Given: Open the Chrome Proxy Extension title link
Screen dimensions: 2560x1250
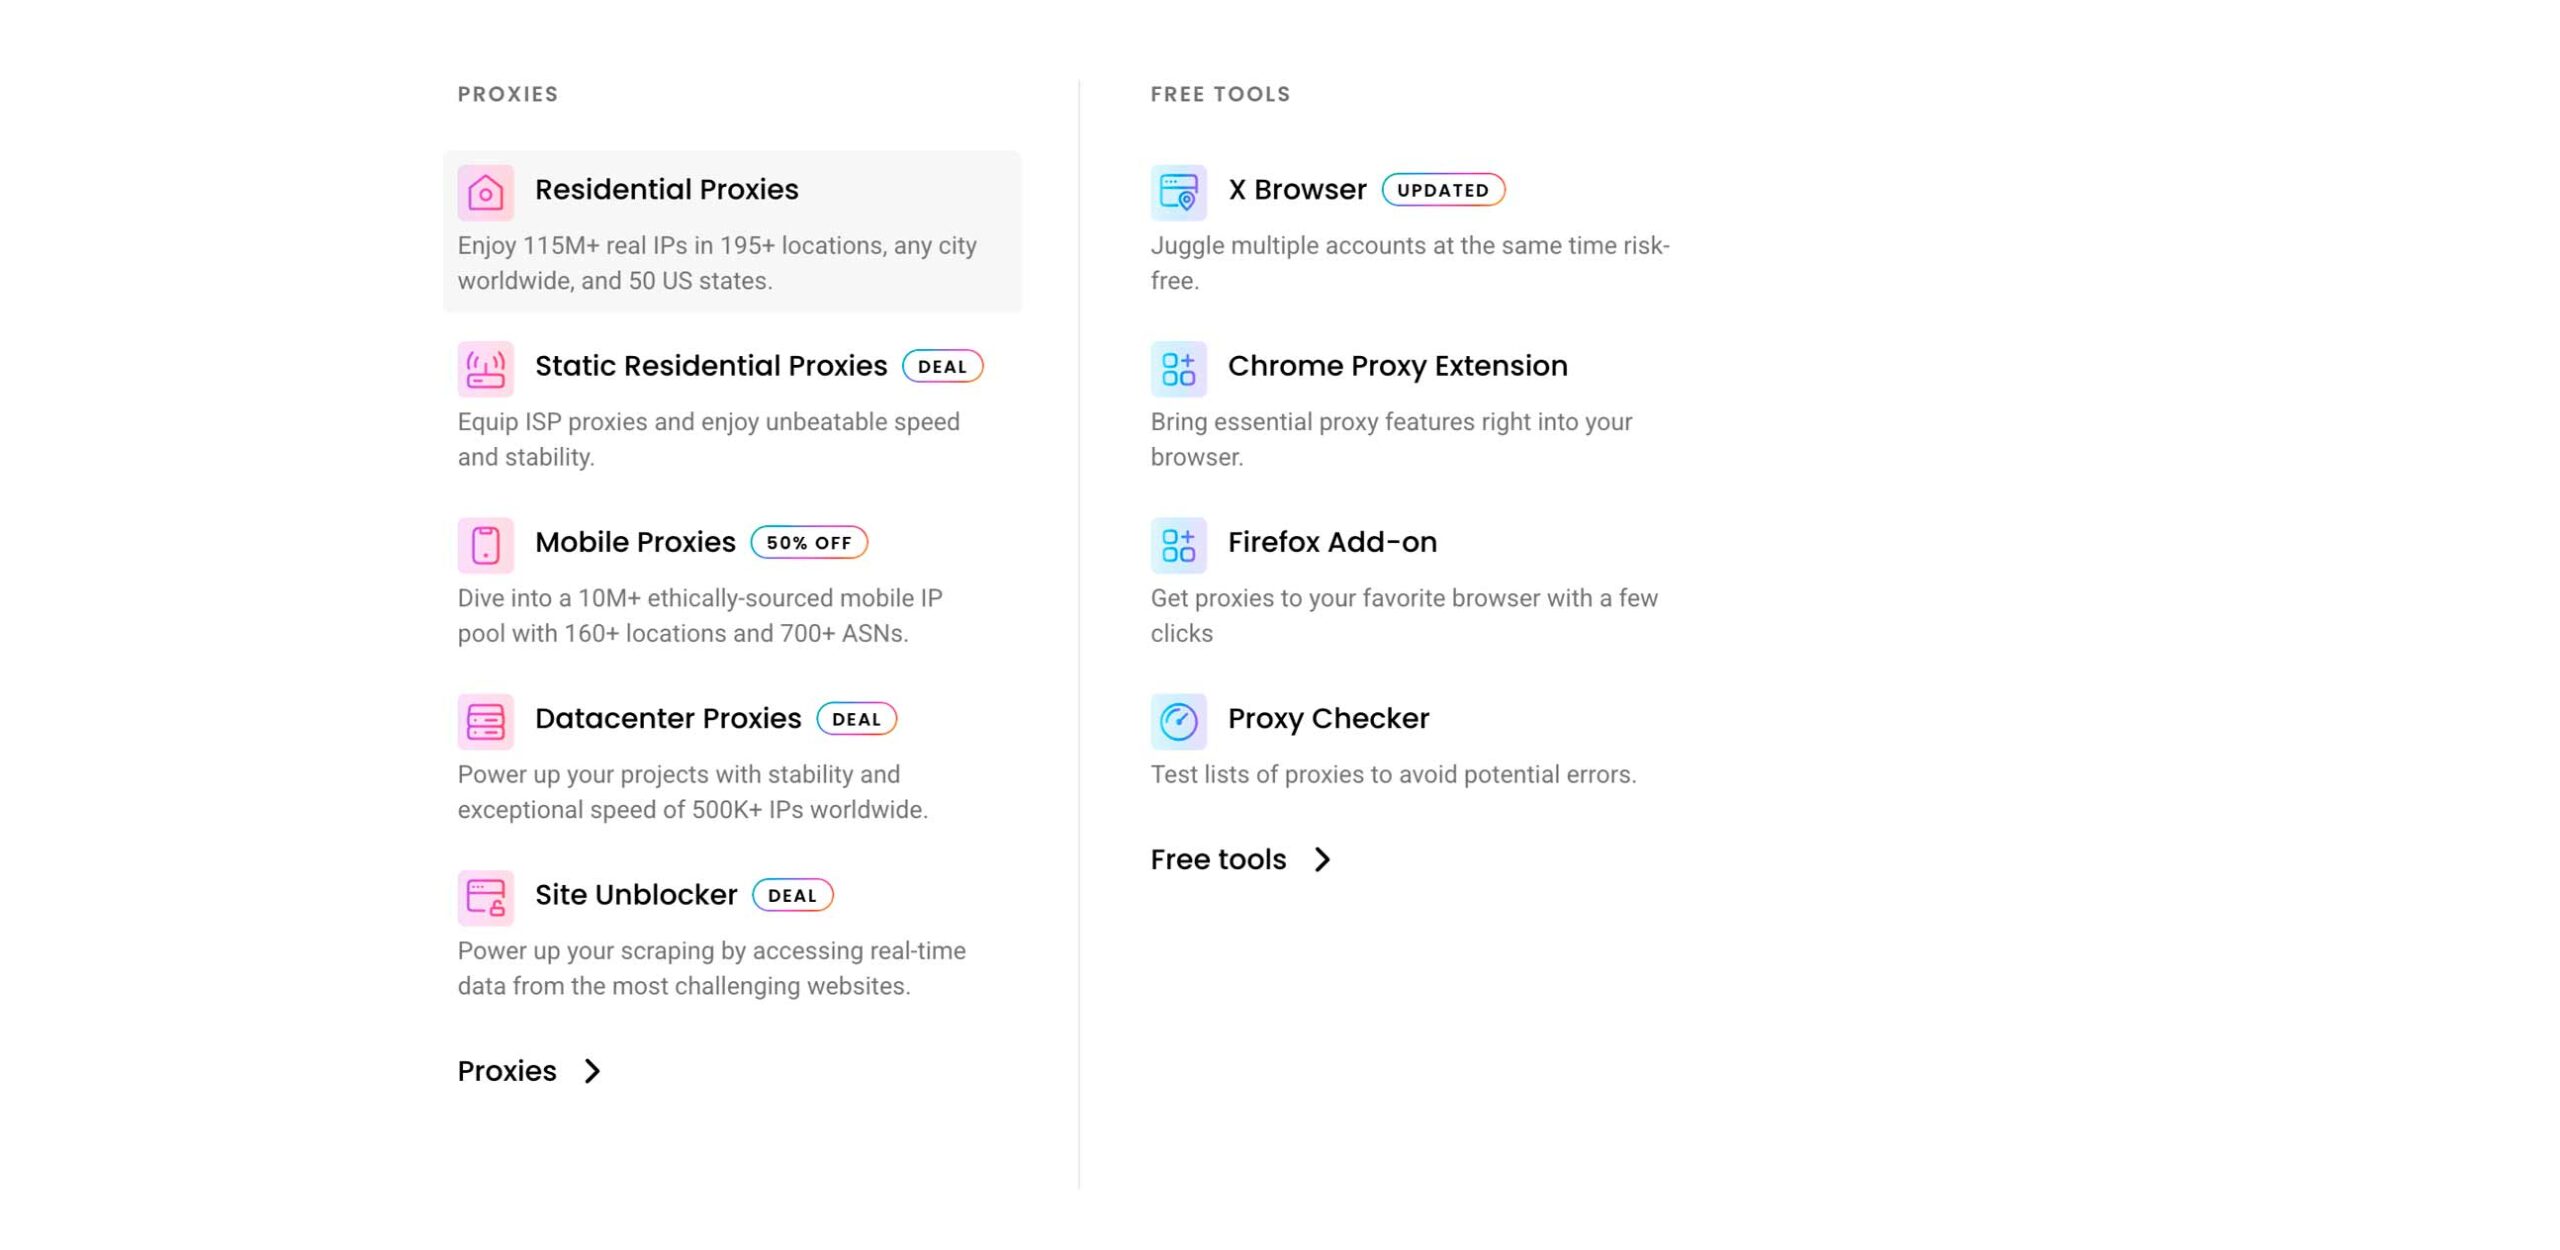Looking at the screenshot, I should tap(1397, 366).
